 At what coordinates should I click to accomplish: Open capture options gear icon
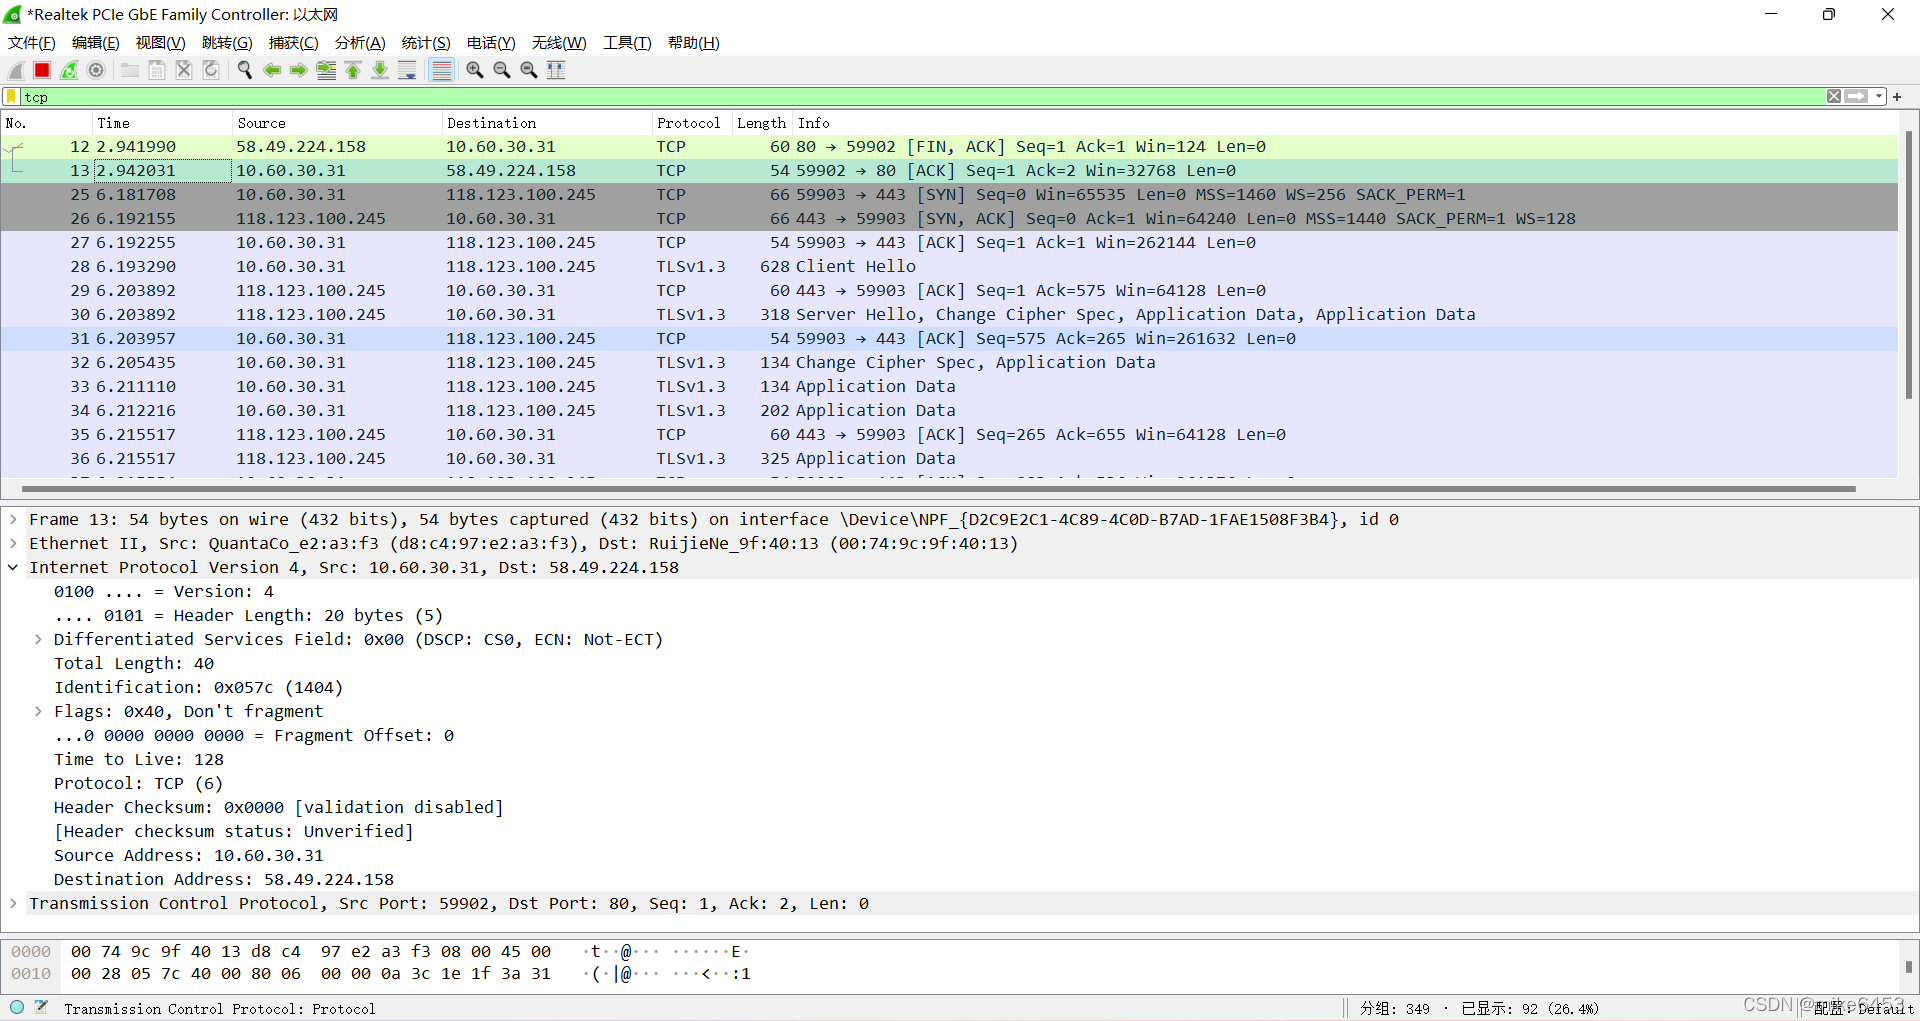click(x=96, y=70)
